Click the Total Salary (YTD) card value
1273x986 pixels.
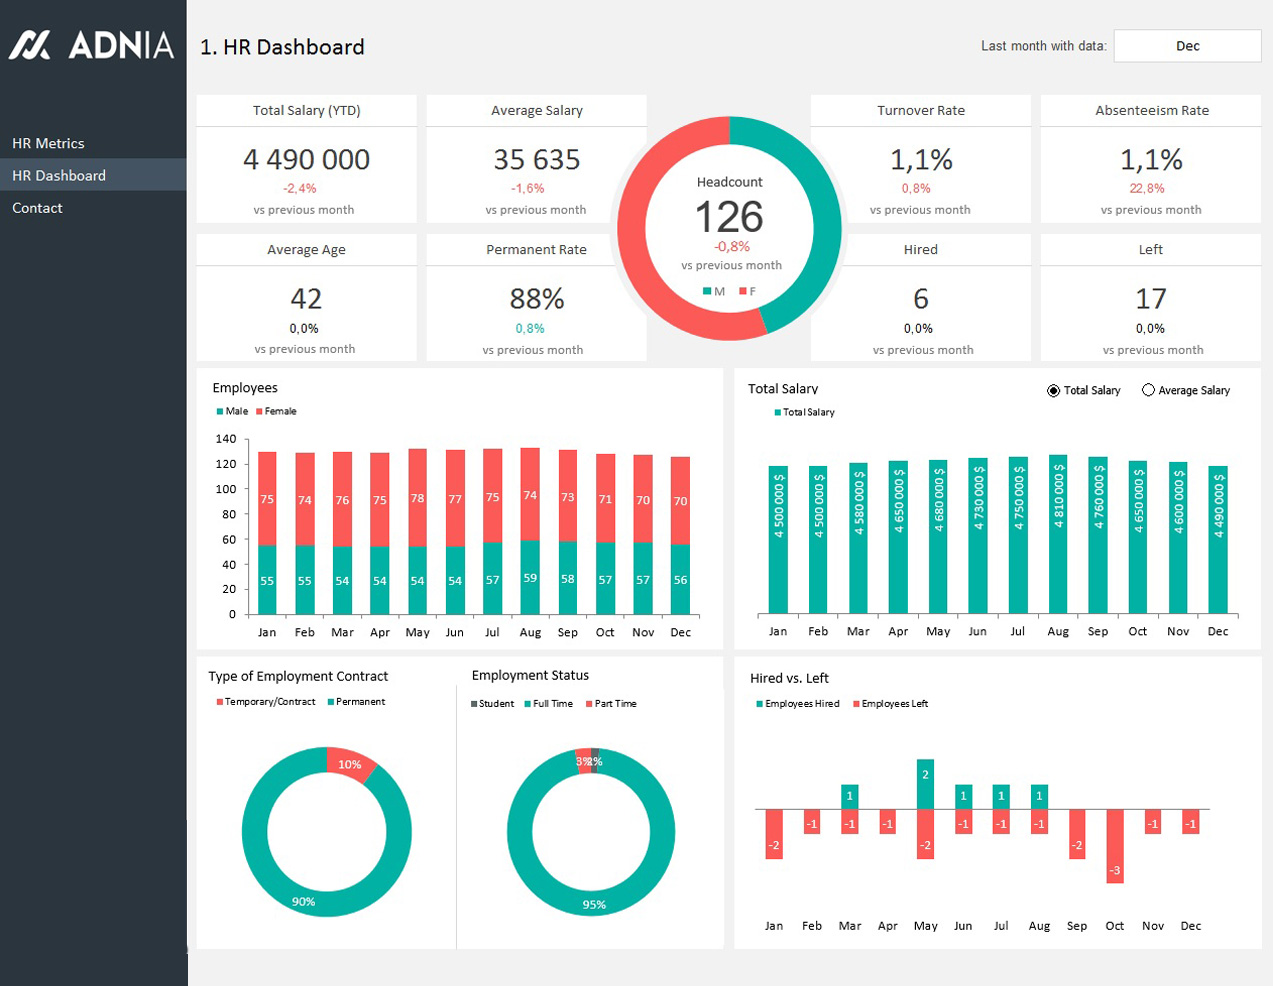point(306,160)
